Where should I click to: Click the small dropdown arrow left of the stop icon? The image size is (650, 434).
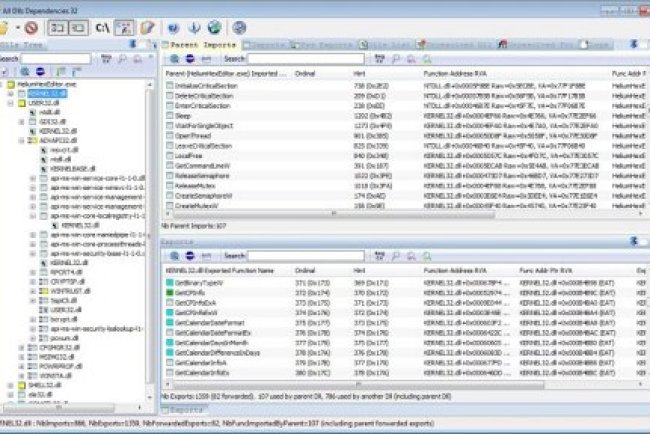coord(18,28)
